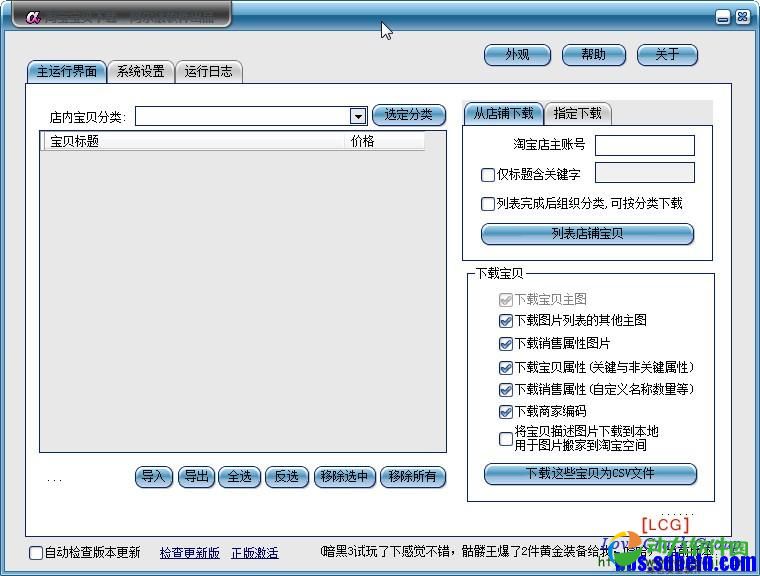Click the 淘宝店主账号 input field

tap(644, 145)
